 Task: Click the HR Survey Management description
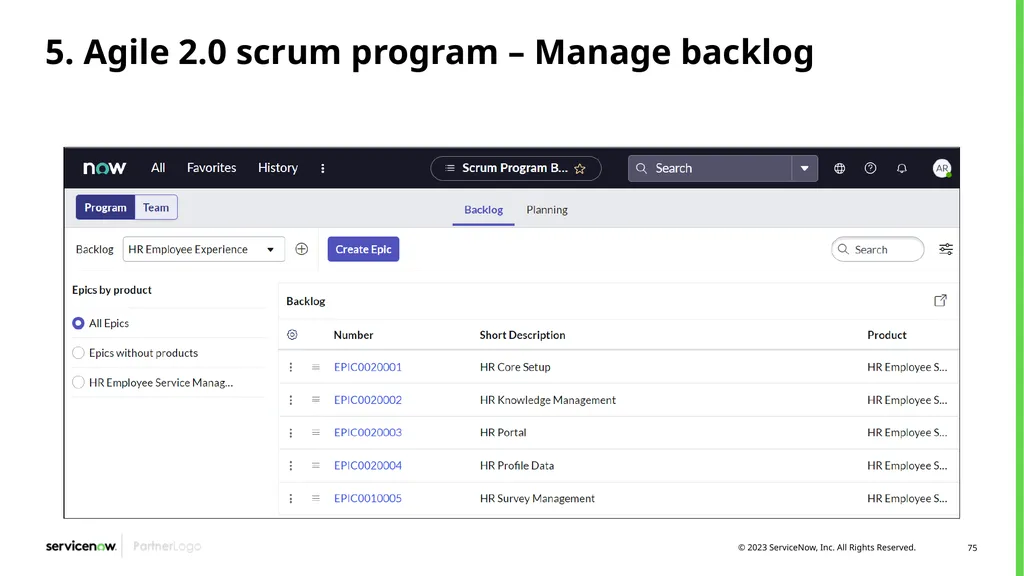pos(537,498)
